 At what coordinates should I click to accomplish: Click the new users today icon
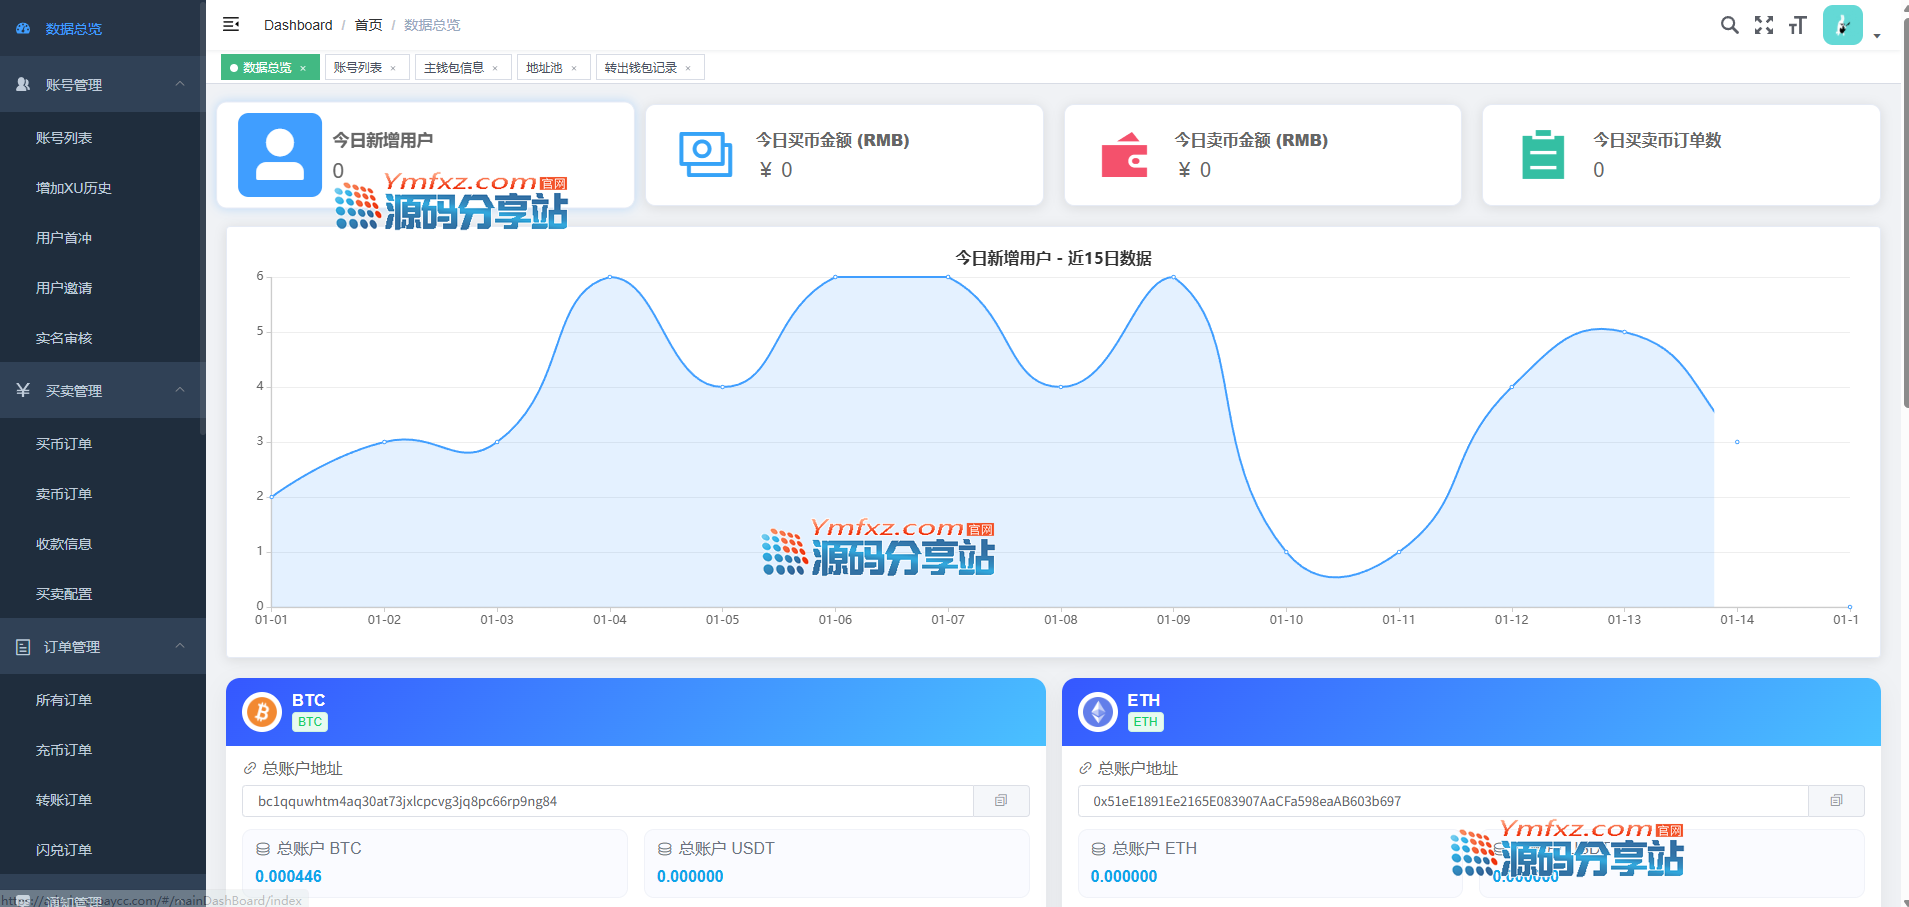pyautogui.click(x=280, y=155)
